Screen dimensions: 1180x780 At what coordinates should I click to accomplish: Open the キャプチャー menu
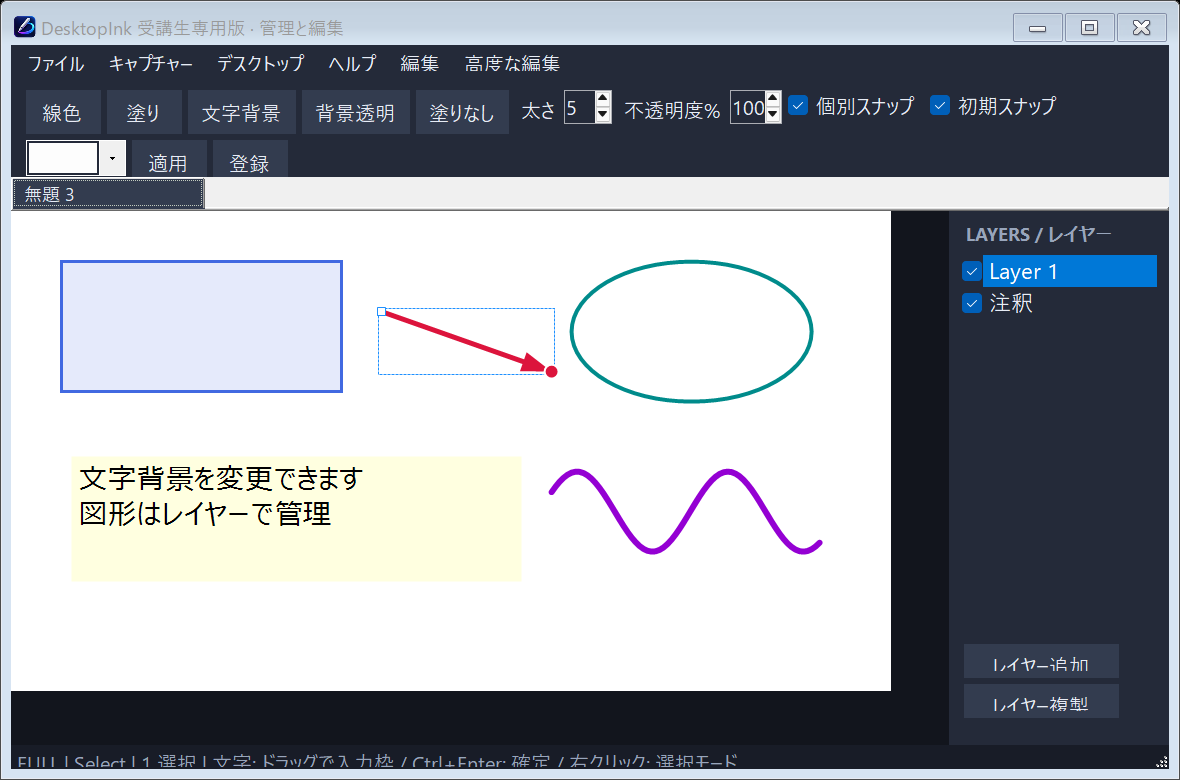[x=151, y=64]
